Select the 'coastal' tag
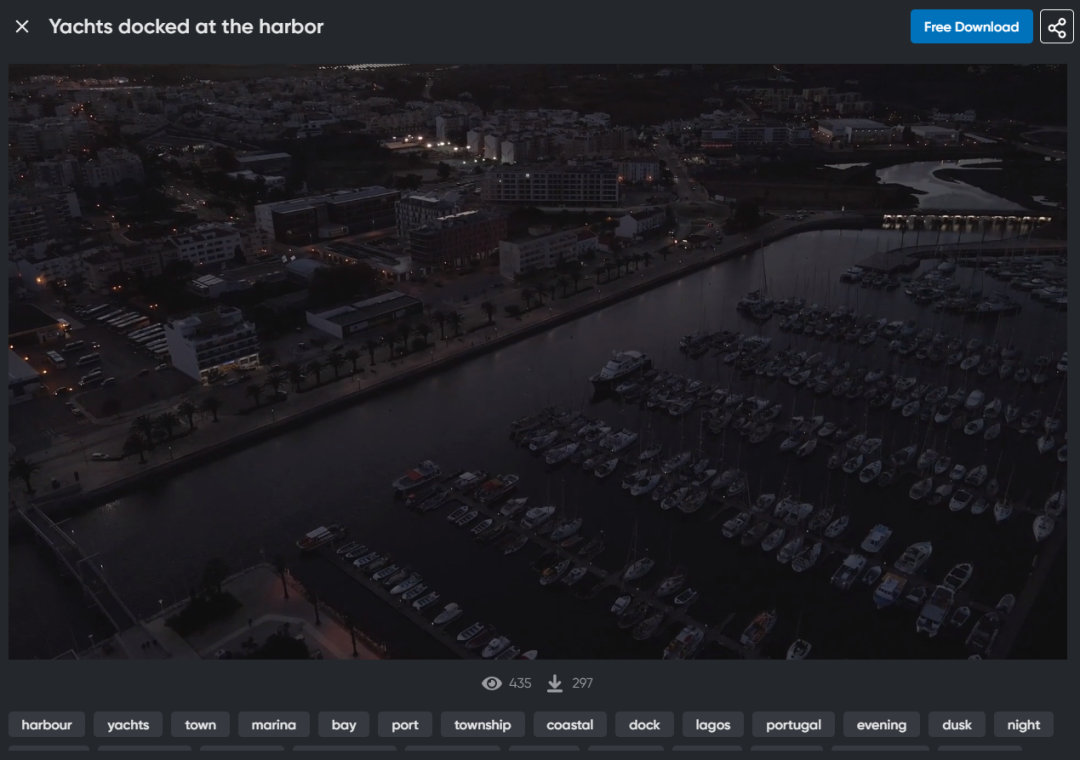The height and width of the screenshot is (760, 1080). coord(570,725)
